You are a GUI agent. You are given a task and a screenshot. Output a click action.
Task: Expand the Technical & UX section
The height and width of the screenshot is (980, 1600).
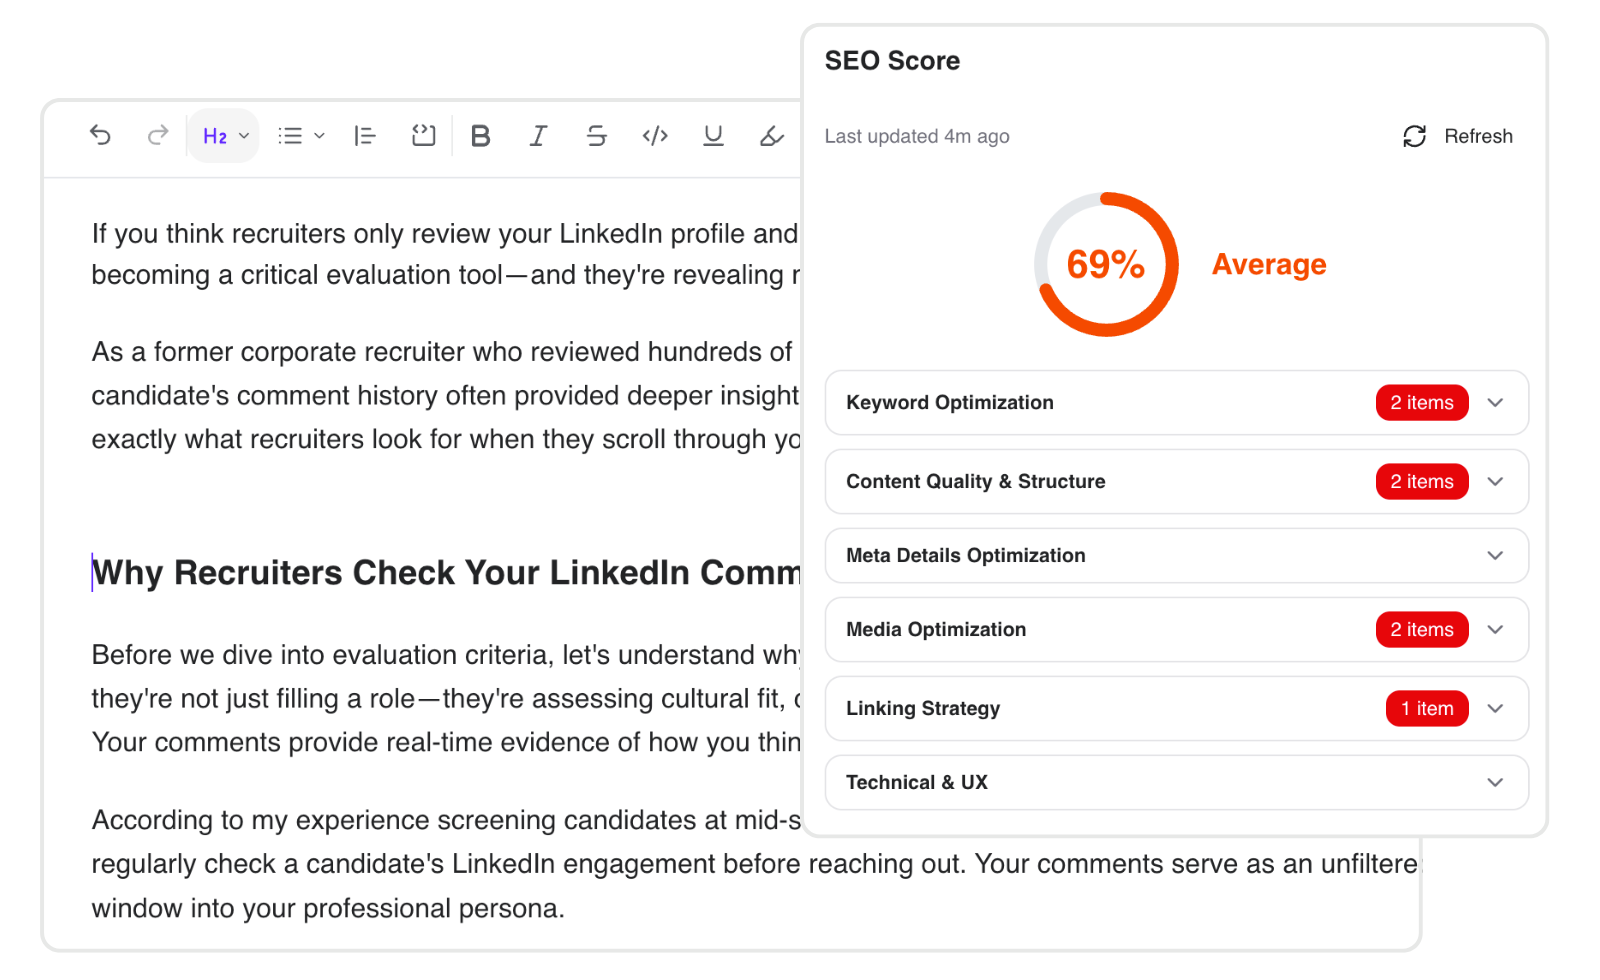[1495, 783]
